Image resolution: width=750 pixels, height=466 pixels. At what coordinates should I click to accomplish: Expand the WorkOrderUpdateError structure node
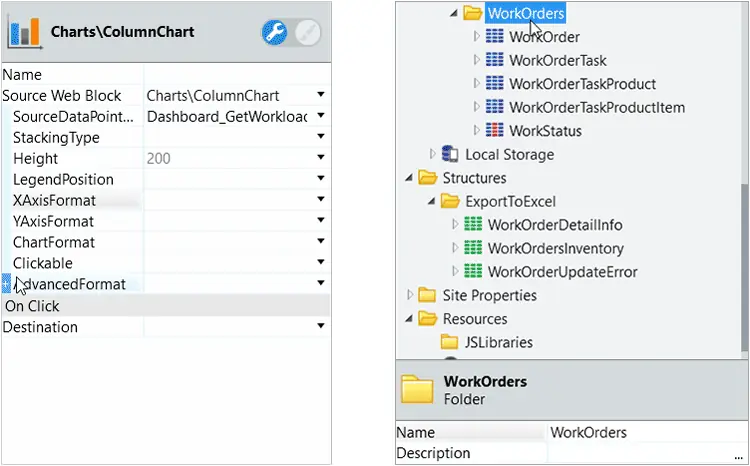pyautogui.click(x=455, y=271)
